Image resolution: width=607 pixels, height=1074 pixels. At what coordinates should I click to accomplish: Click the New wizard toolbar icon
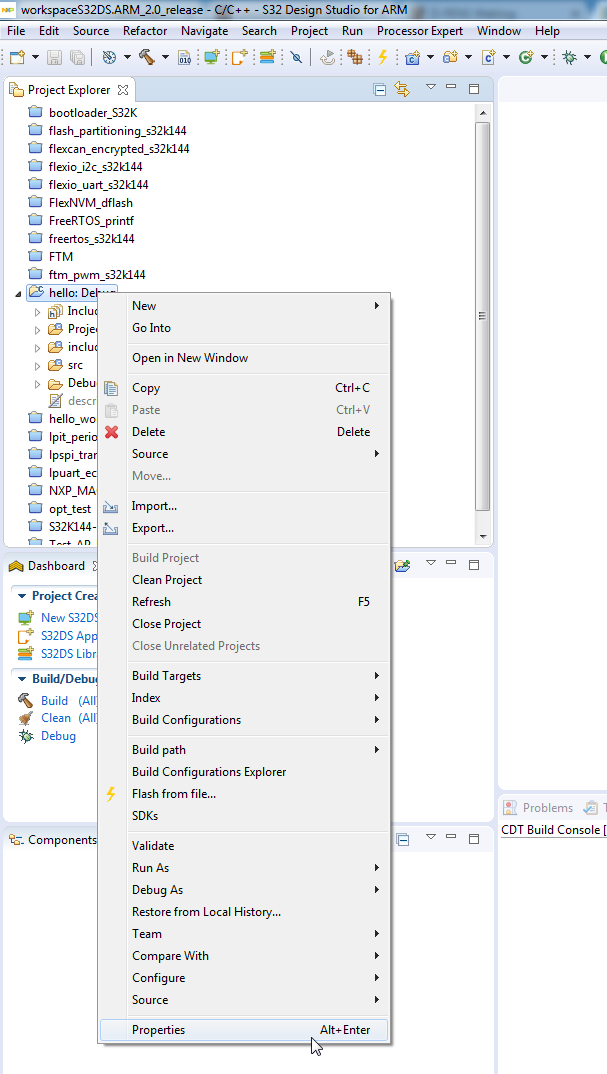(x=17, y=57)
